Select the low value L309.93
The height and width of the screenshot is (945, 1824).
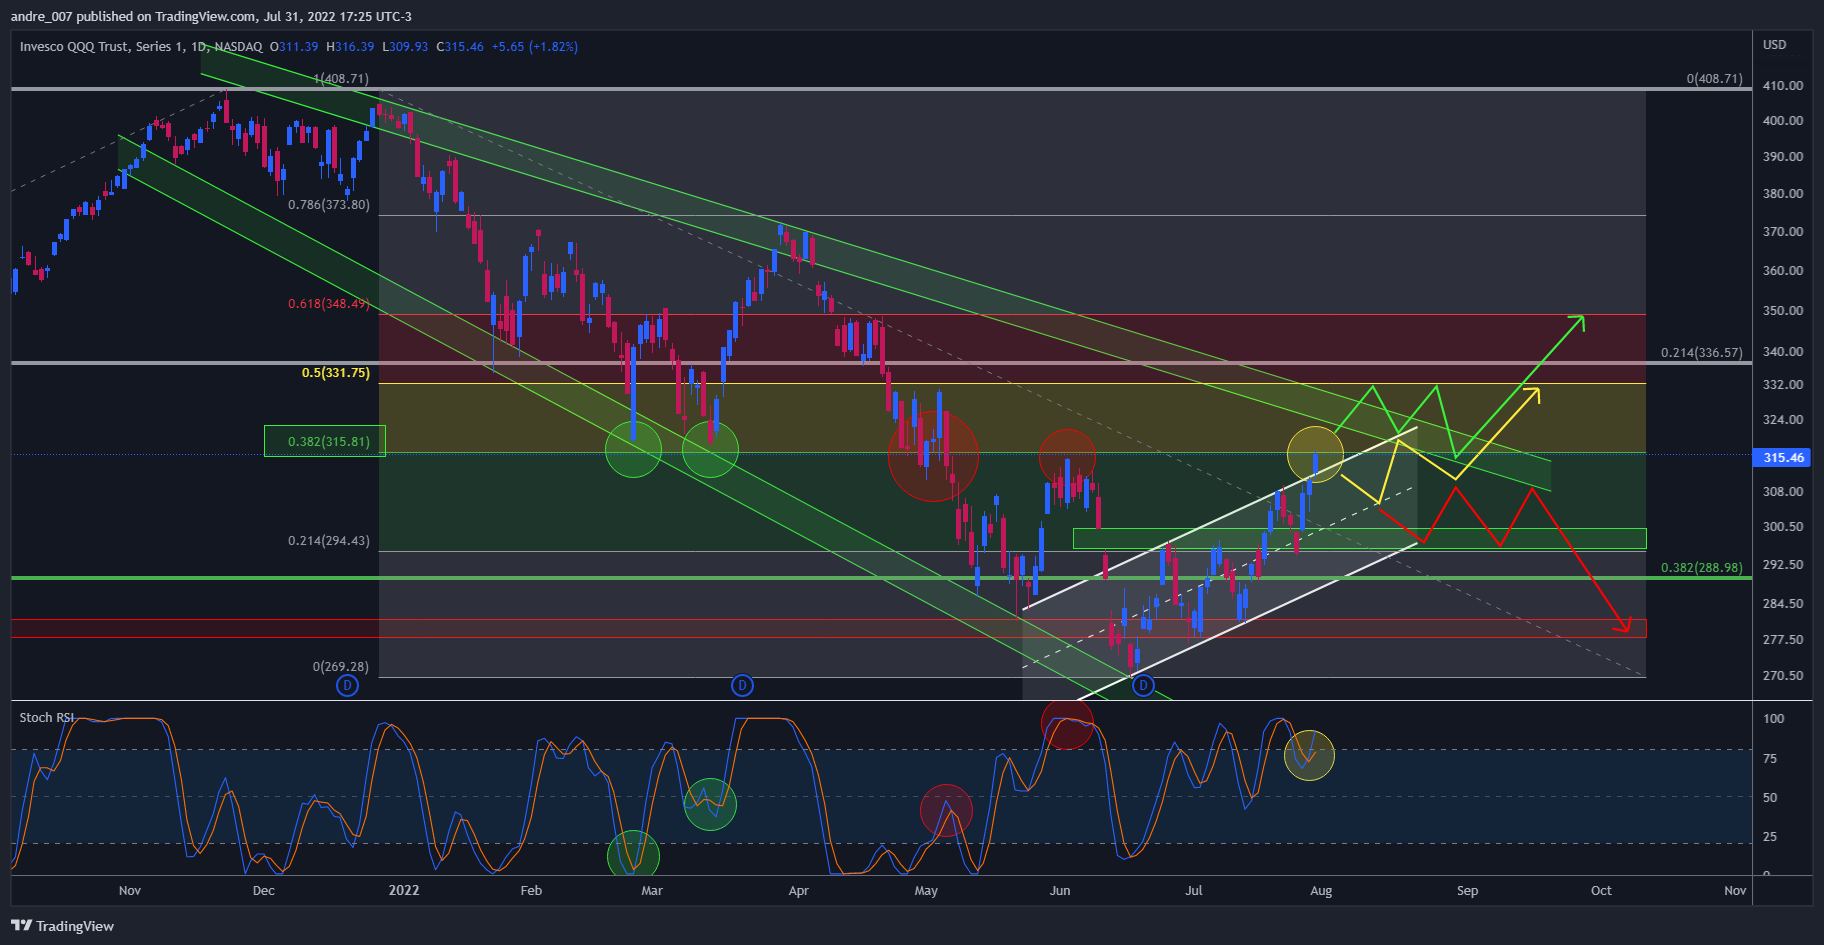[405, 47]
